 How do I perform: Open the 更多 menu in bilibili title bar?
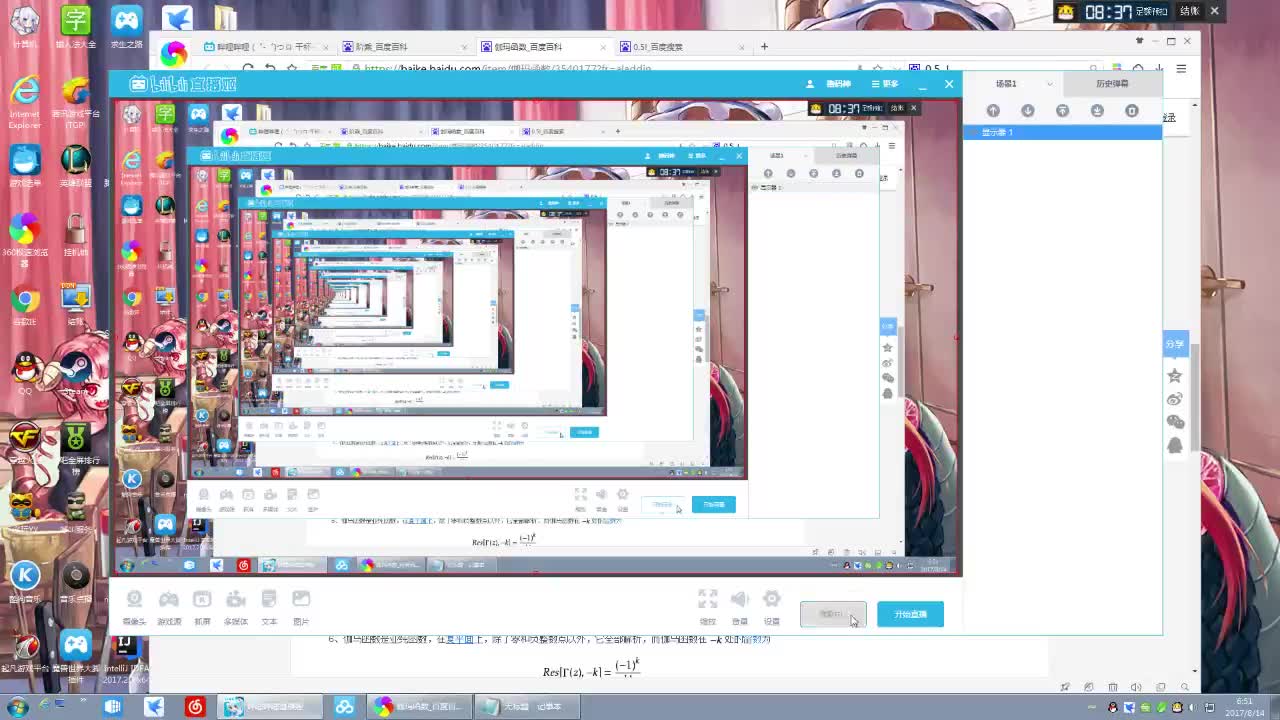point(885,84)
